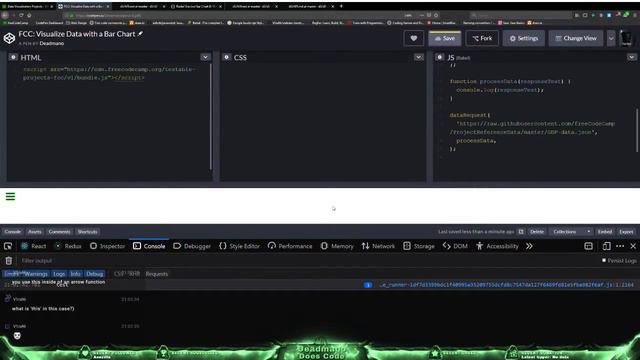Switch to the Style Editor tab
Image resolution: width=640 pixels, height=360 pixels.
click(240, 246)
